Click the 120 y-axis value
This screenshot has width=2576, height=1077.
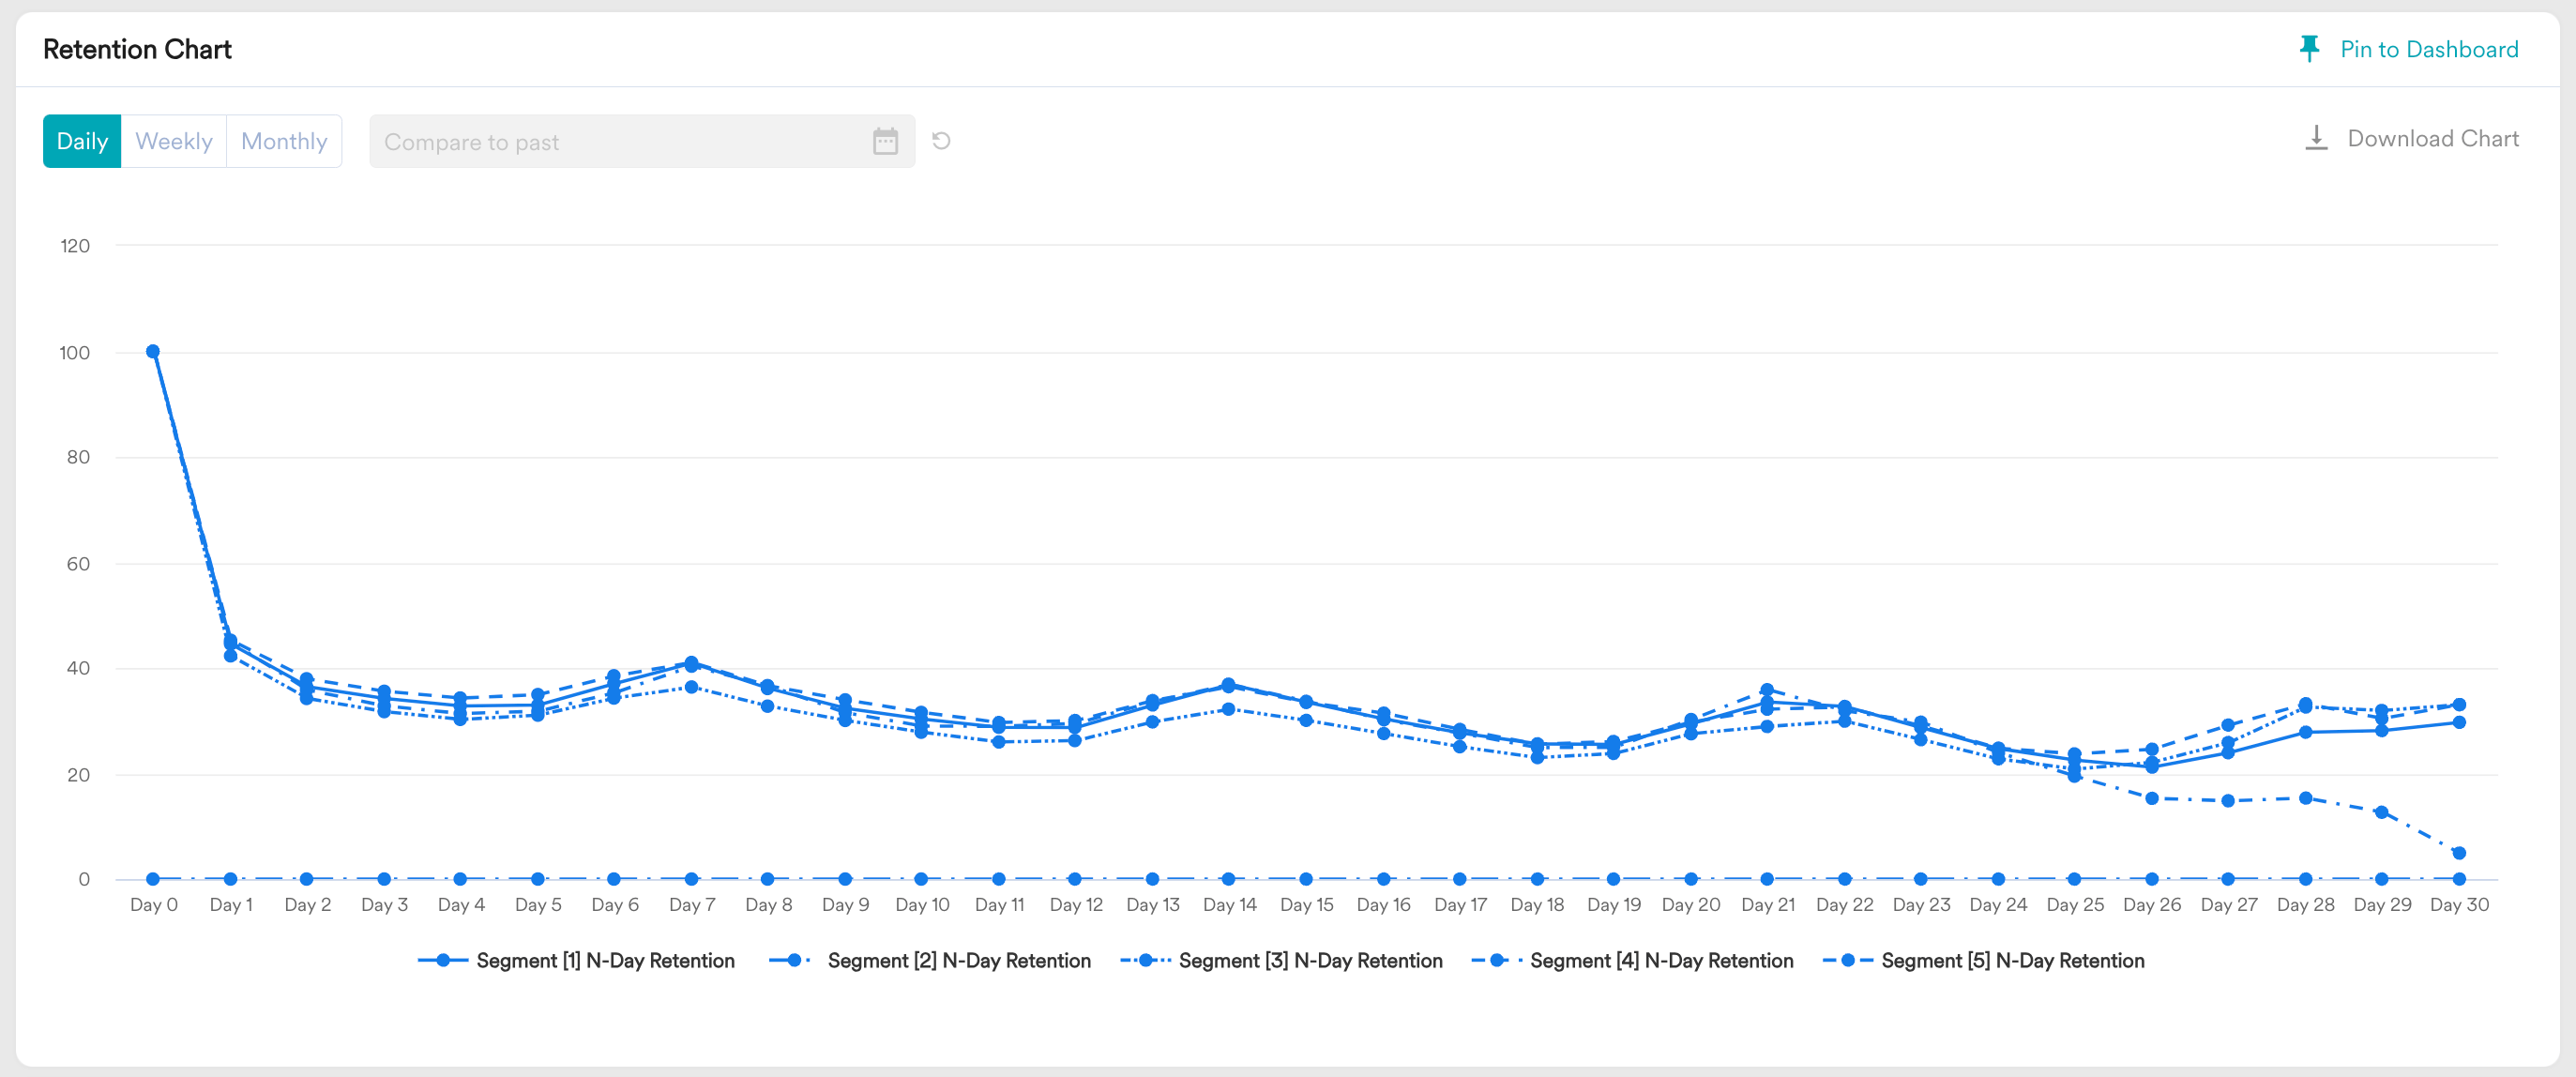[x=75, y=246]
